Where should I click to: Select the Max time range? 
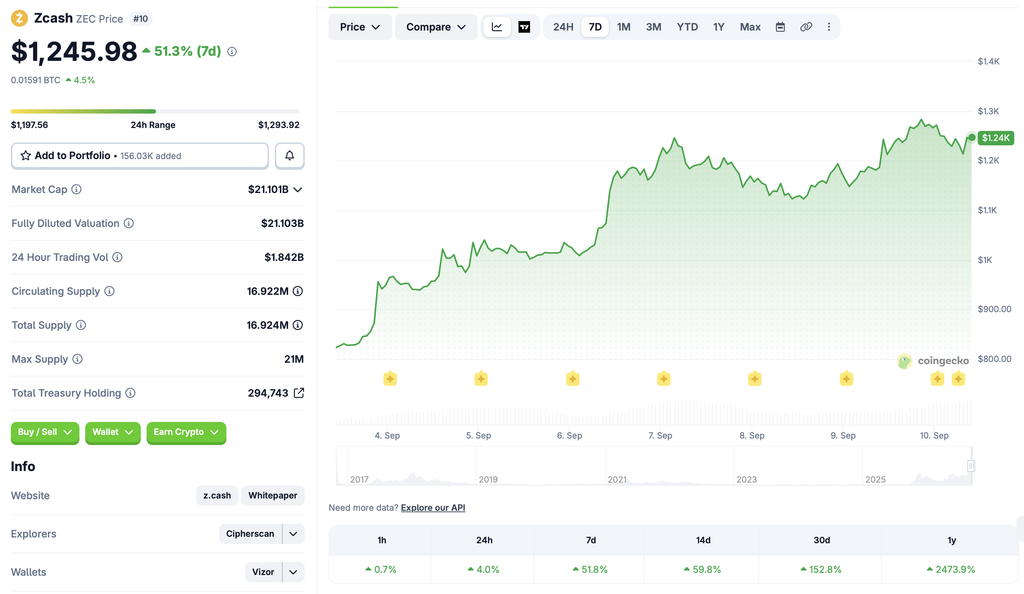(750, 27)
